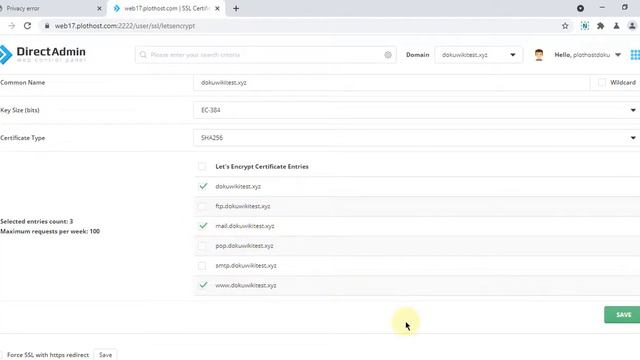Open the Certificate Type SHA256 dropdown
Viewport: 640px width, 360px height.
click(417, 138)
